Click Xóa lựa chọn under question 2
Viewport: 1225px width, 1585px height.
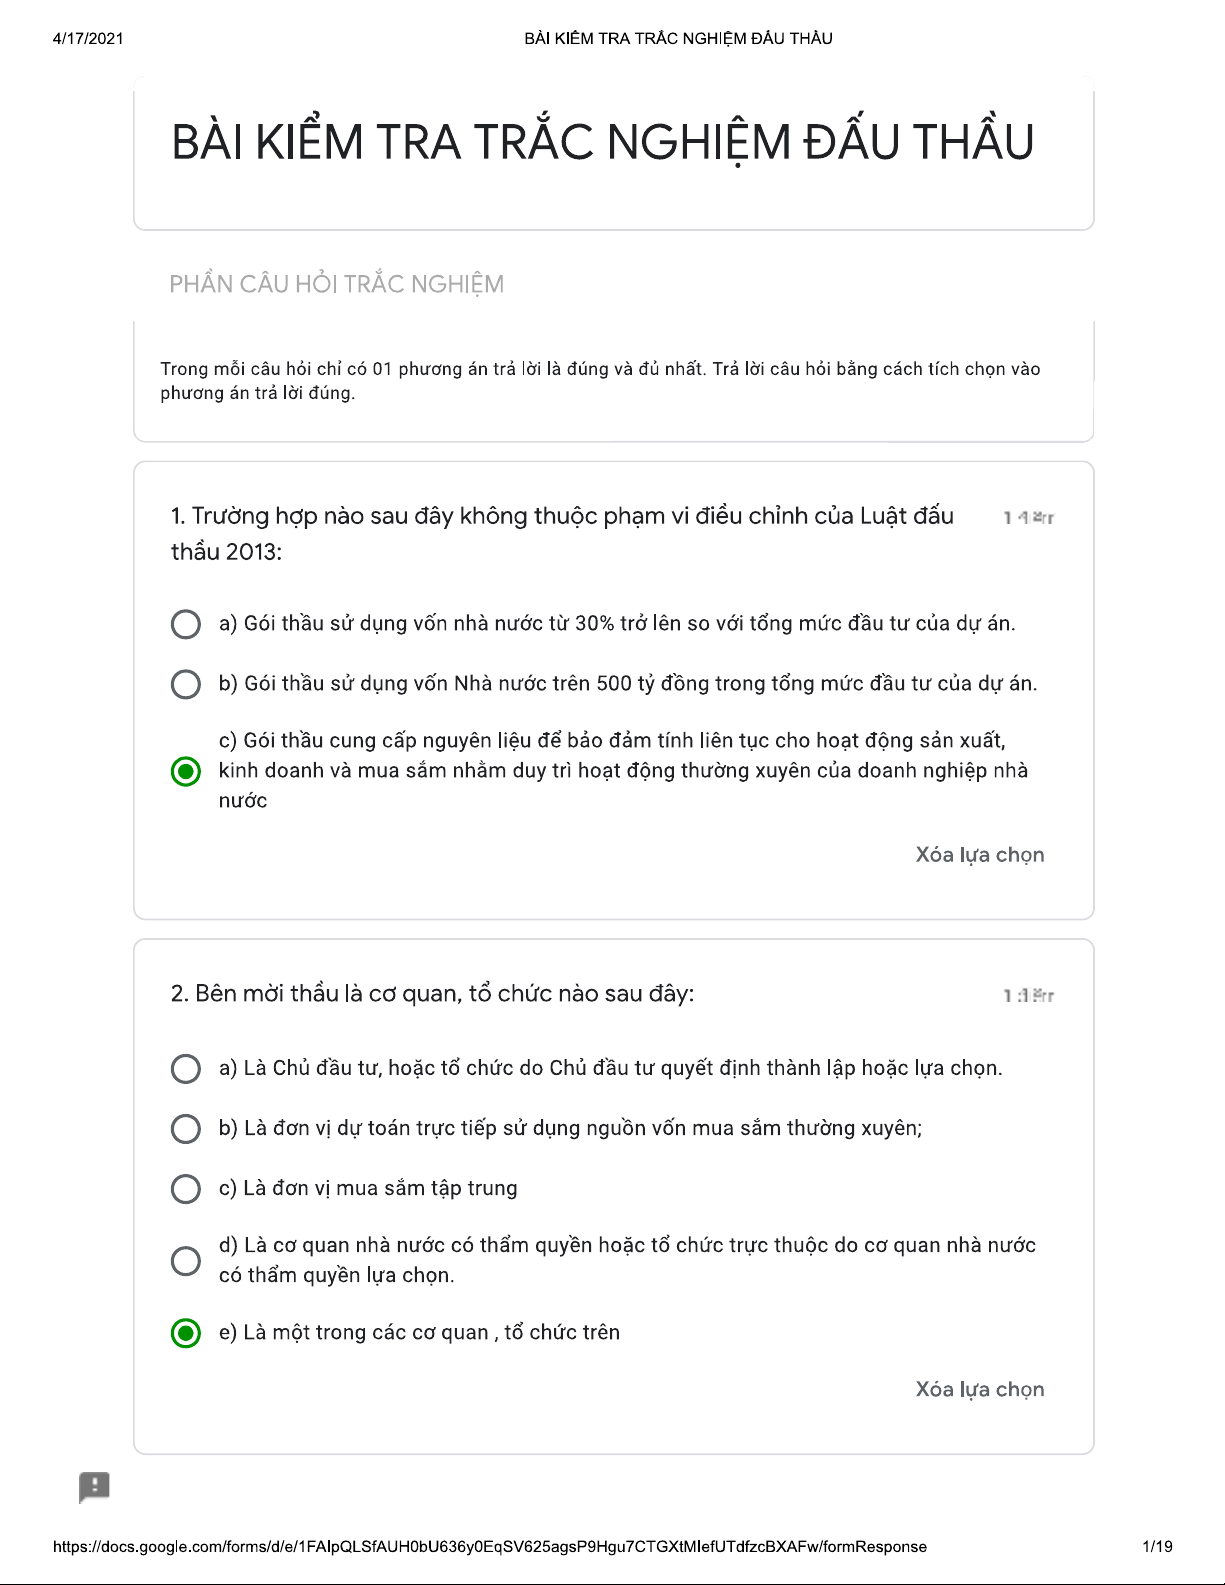pos(979,1389)
